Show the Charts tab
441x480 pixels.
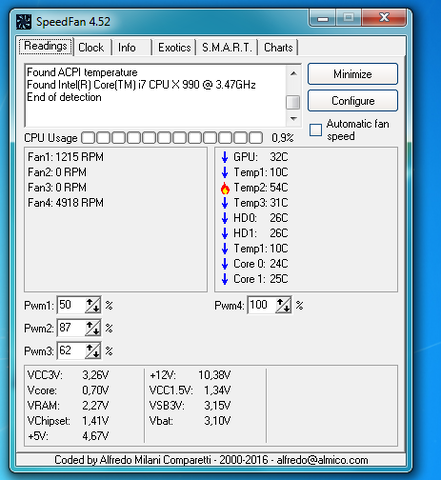[x=278, y=47]
